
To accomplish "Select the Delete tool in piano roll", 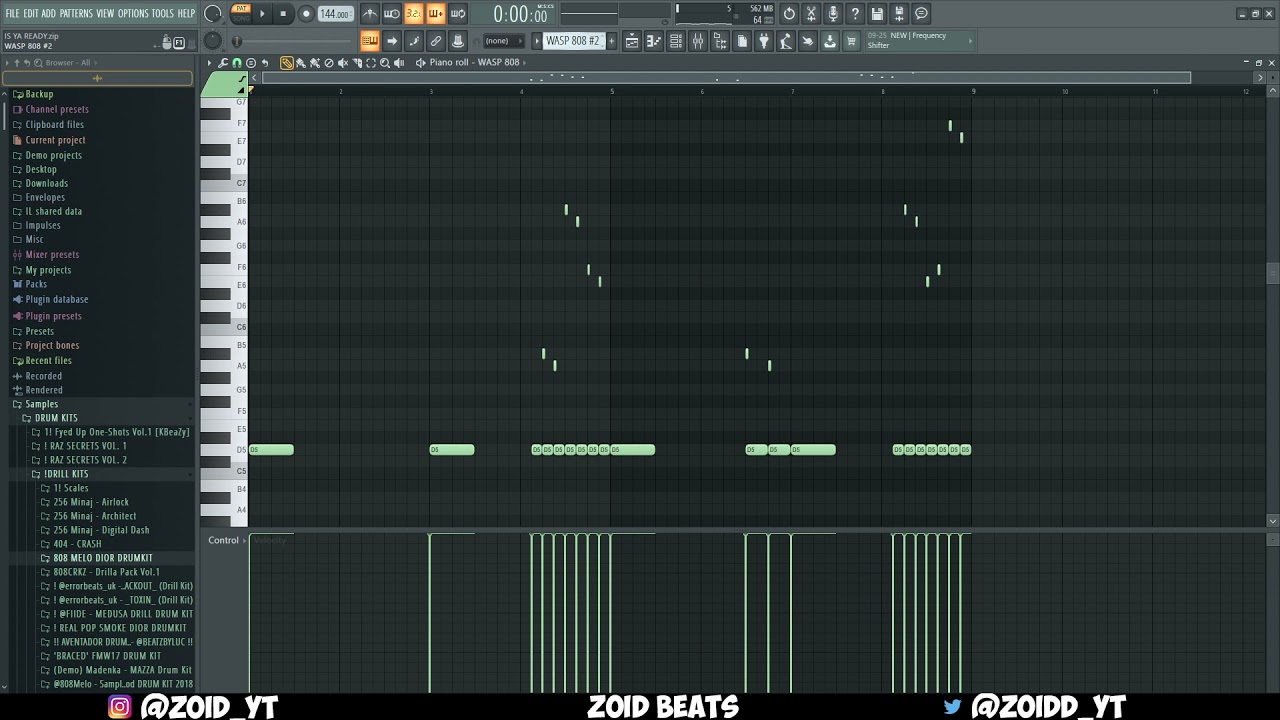I will (329, 63).
